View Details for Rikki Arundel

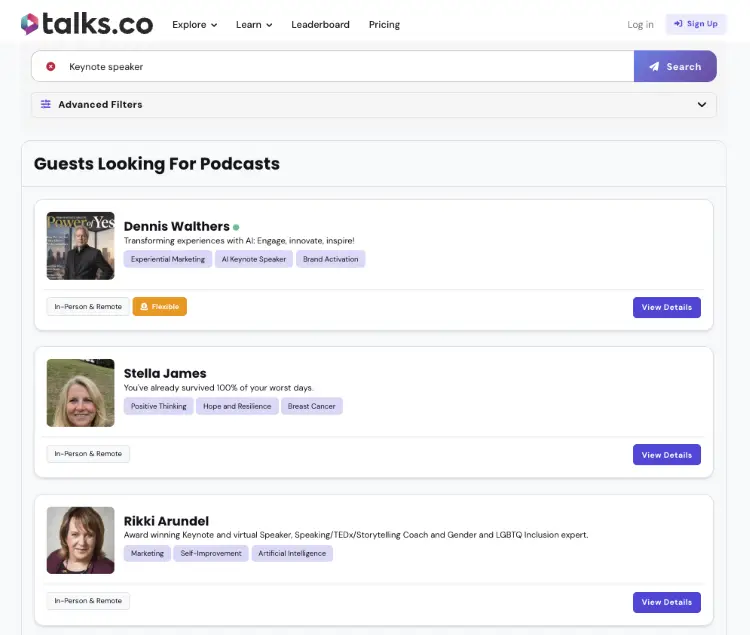(667, 602)
